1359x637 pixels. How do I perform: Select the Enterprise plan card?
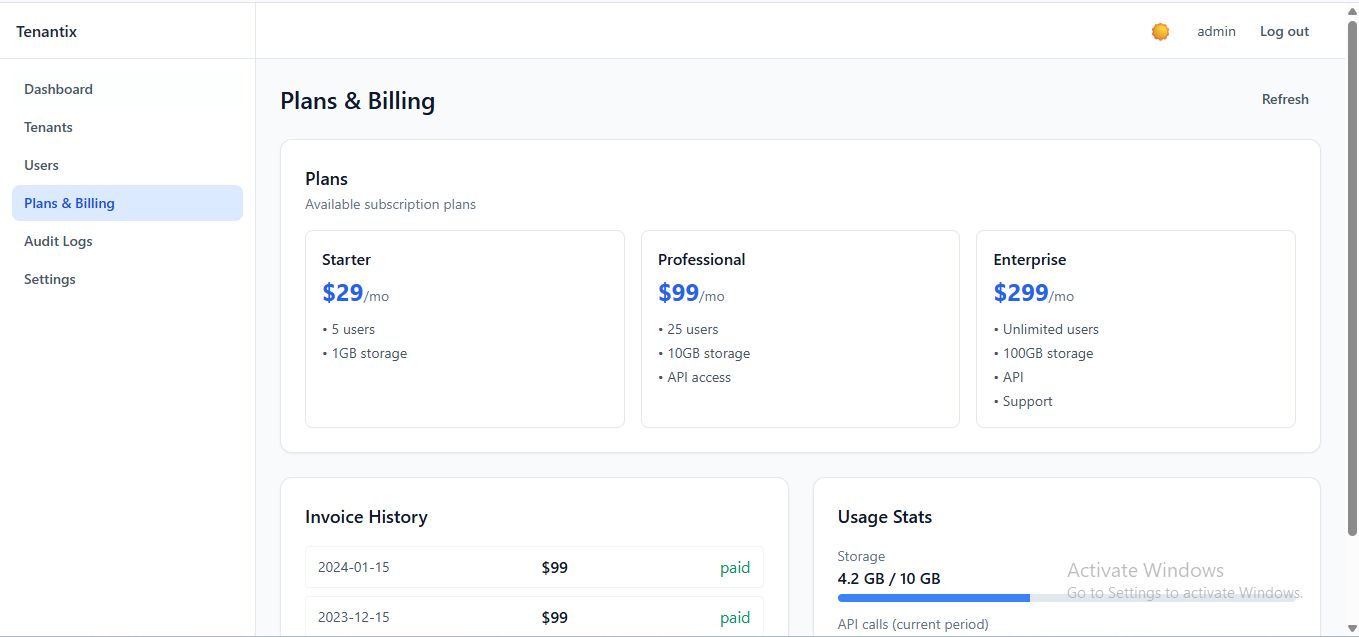coord(1135,328)
